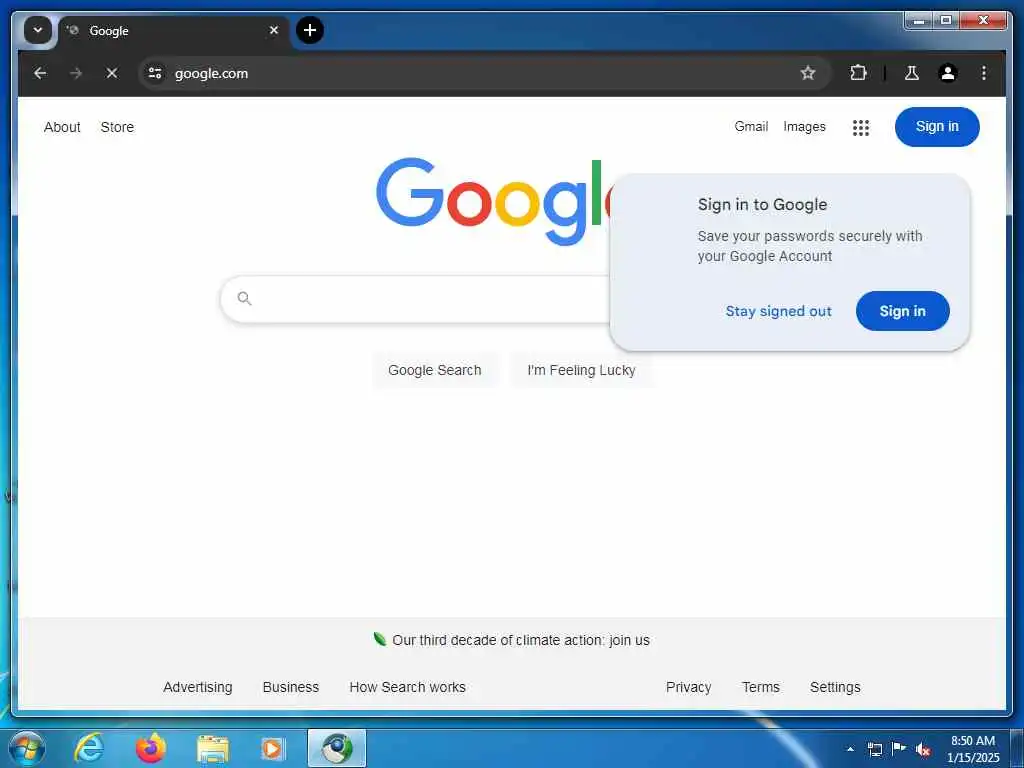Bookmark this page with the star
The width and height of the screenshot is (1024, 768).
pos(808,73)
